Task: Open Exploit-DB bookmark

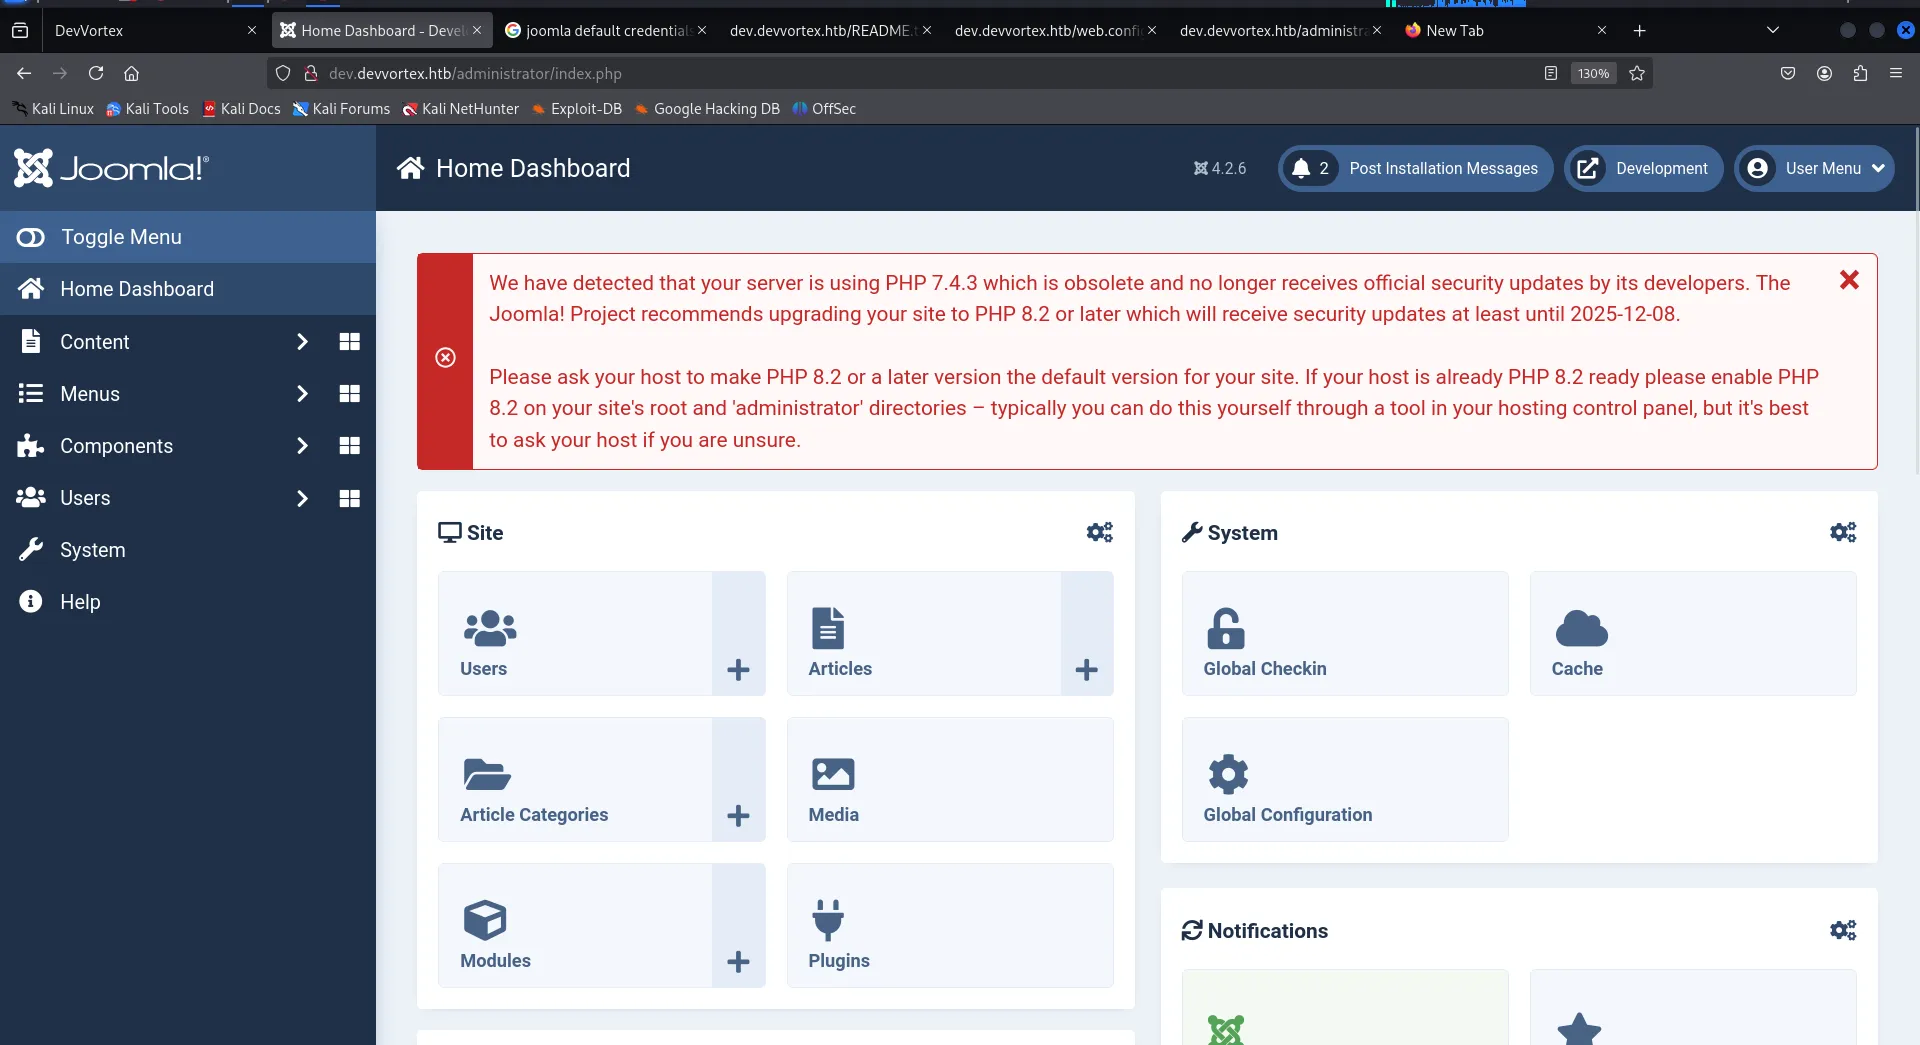Action: click(x=576, y=109)
